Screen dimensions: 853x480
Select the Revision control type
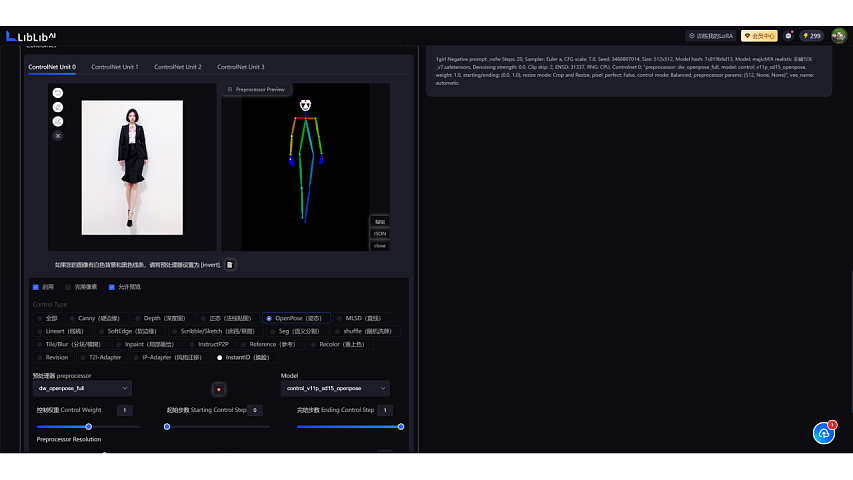tap(53, 358)
